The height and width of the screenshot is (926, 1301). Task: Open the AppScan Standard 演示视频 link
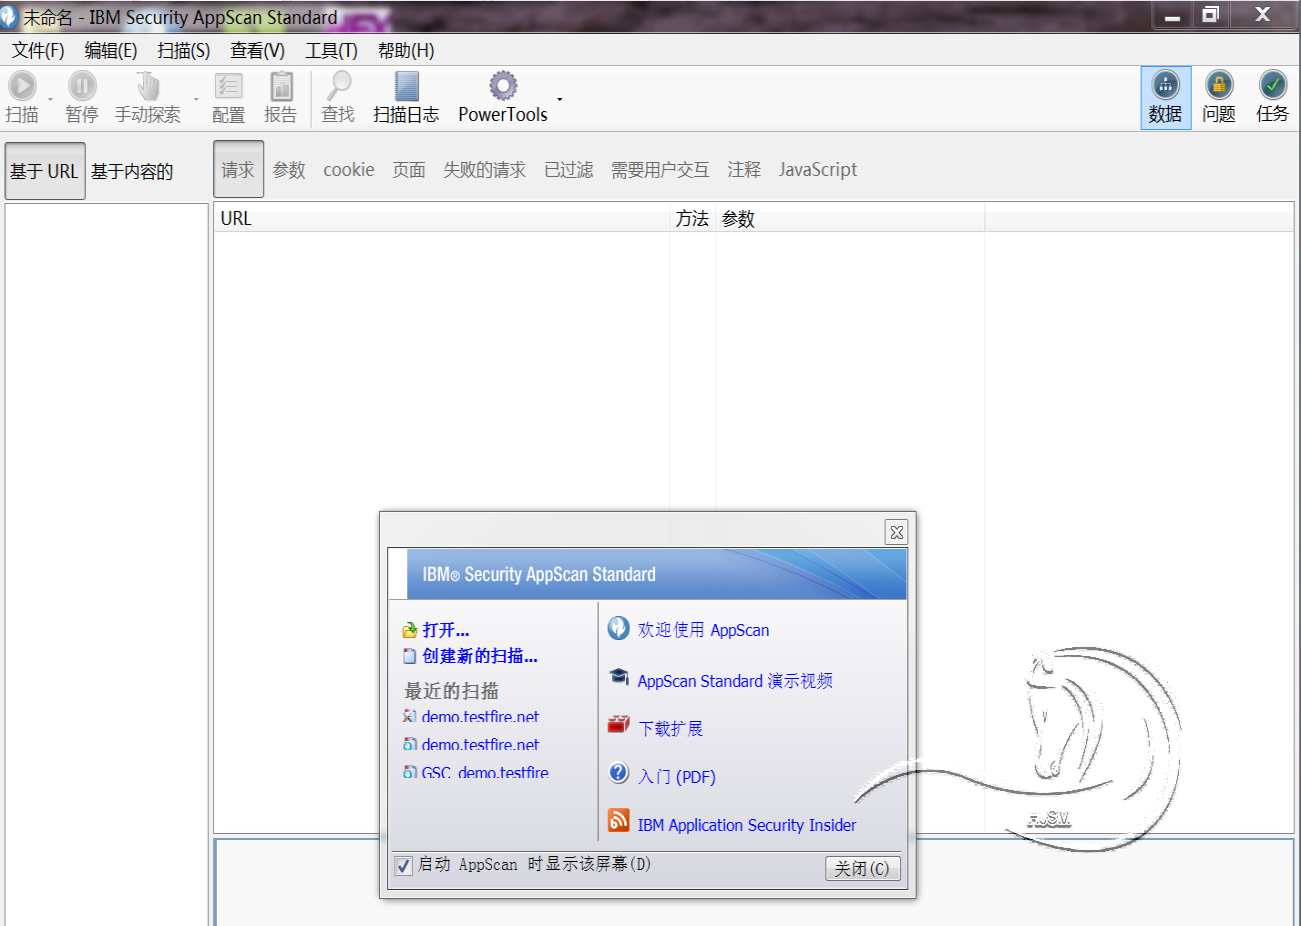pos(735,681)
